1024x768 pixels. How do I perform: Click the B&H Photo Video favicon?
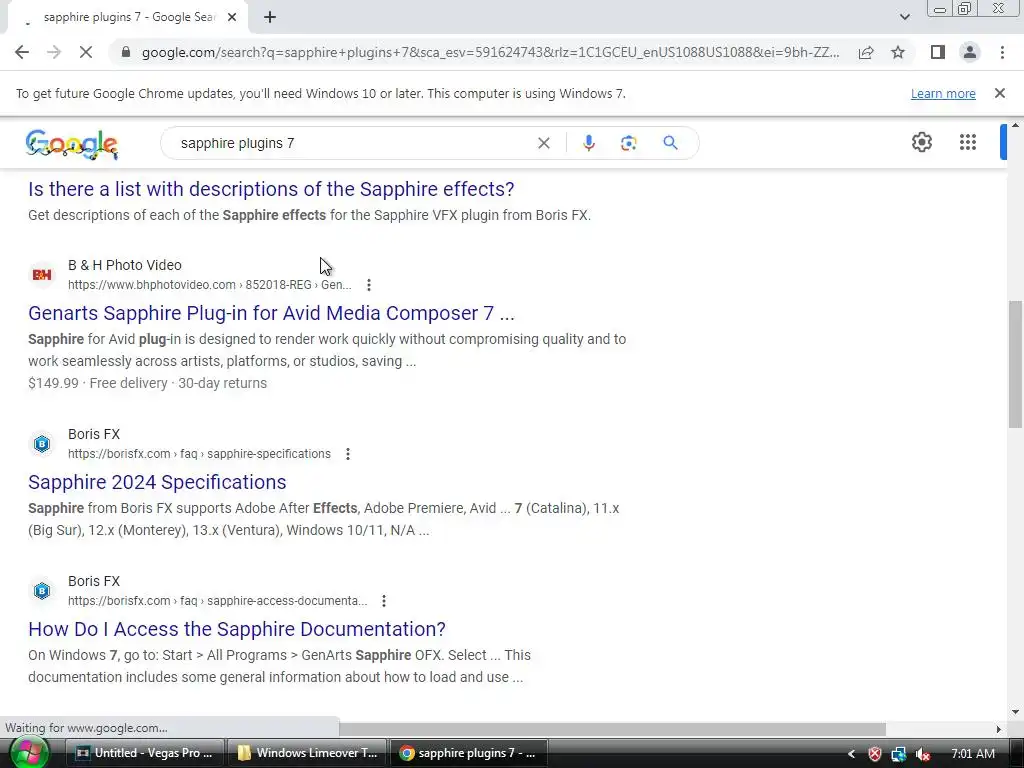(x=42, y=275)
